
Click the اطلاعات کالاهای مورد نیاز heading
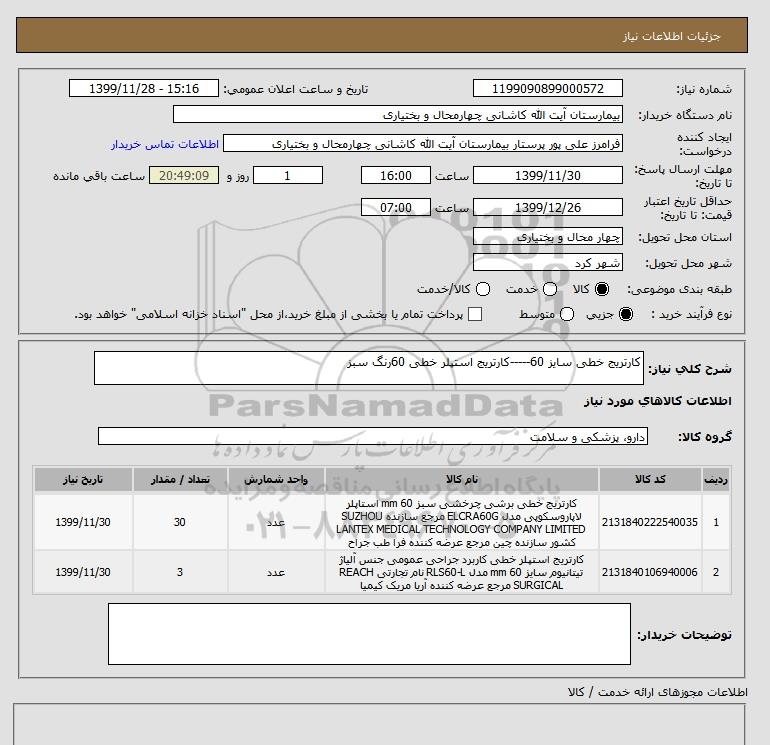coord(658,402)
